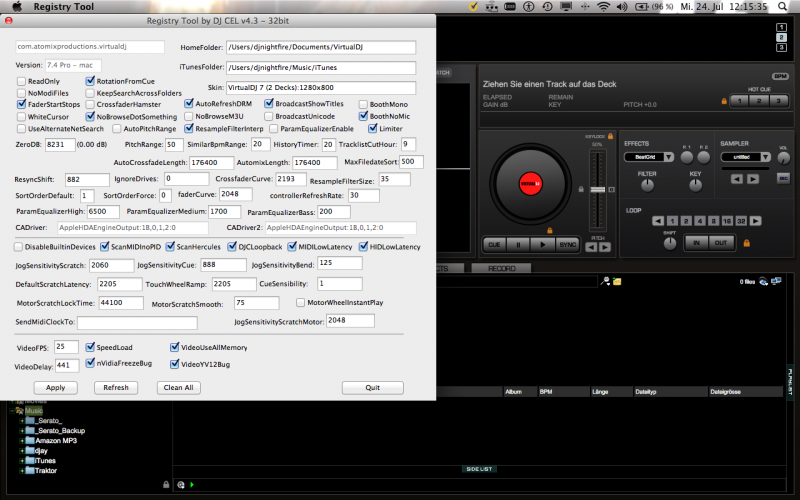800x500 pixels.
Task: Click the hot cue lock icon
Action: click(724, 101)
